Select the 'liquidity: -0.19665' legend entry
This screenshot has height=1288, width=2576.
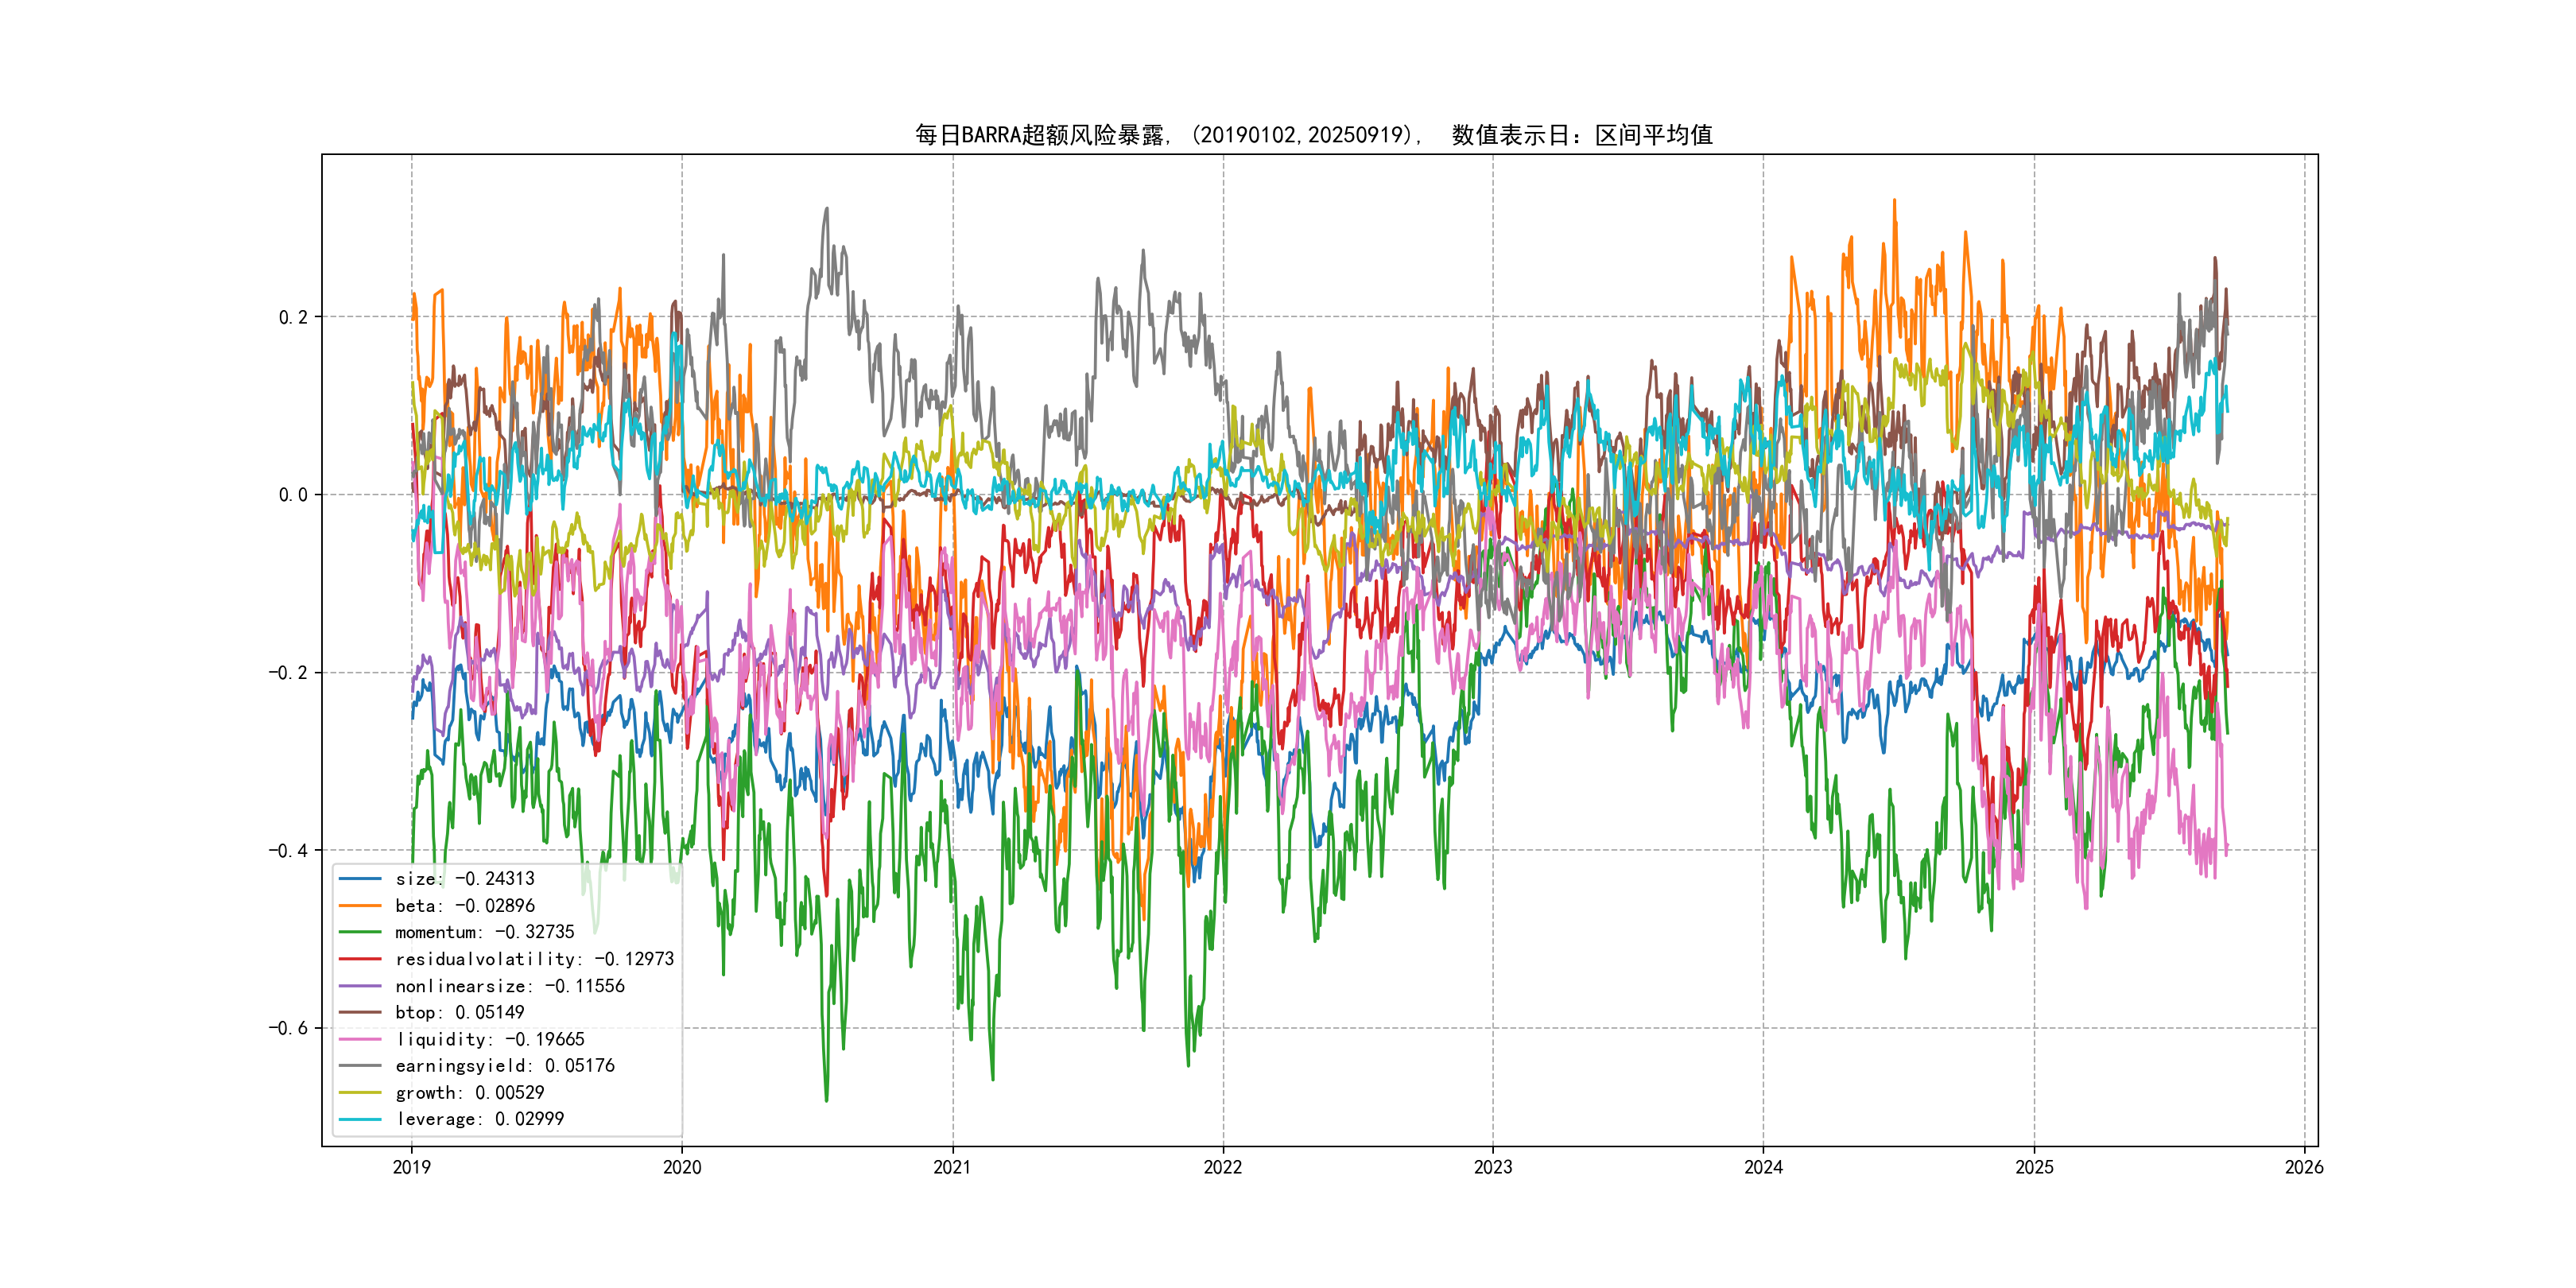(x=490, y=1040)
